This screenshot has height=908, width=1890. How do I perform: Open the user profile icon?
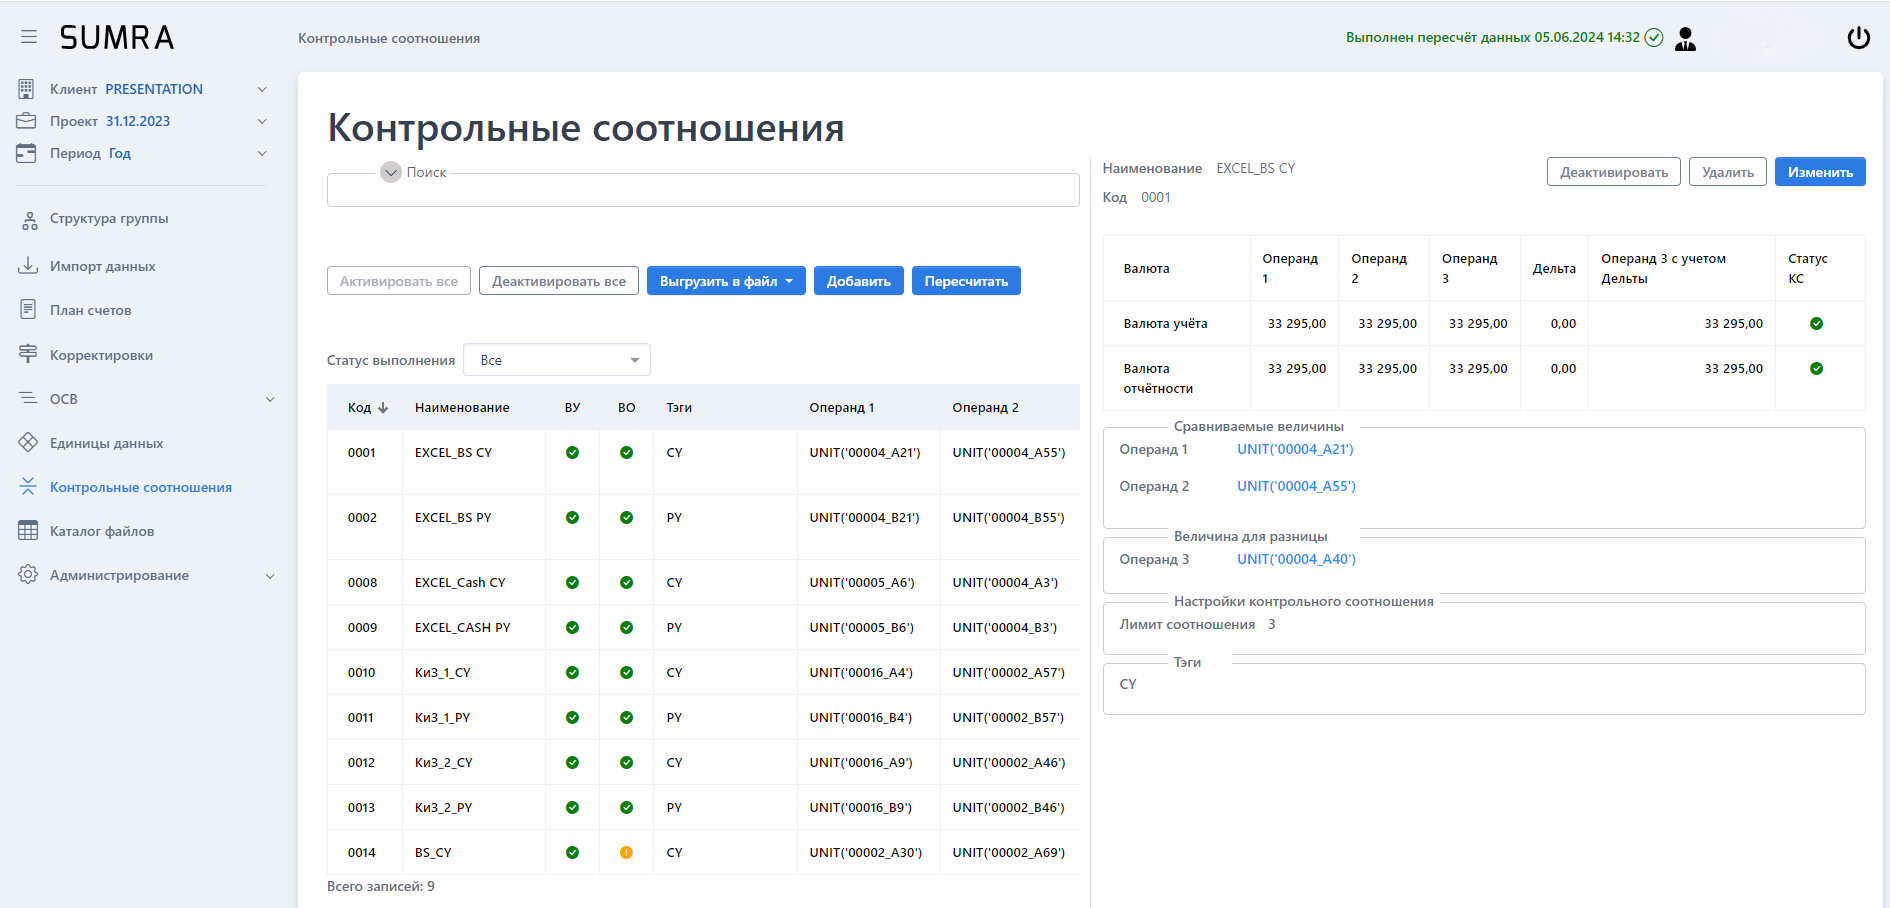pos(1685,38)
